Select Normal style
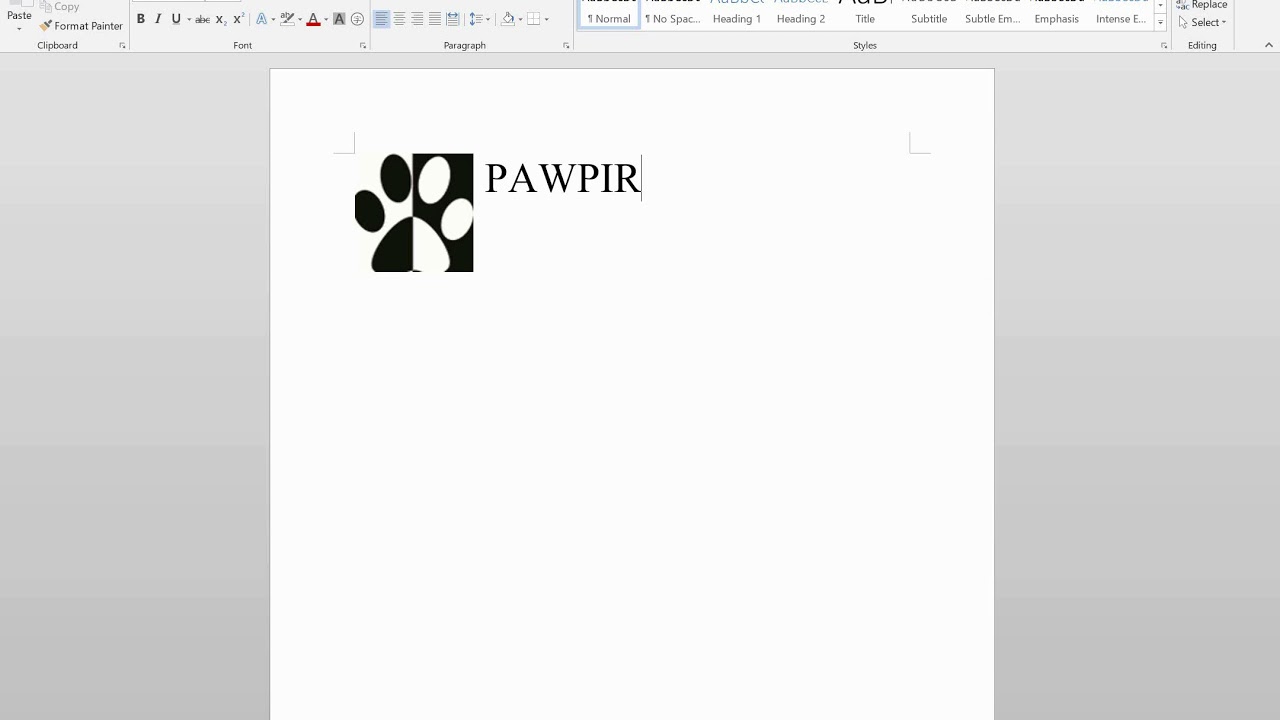The width and height of the screenshot is (1280, 720). pos(609,14)
